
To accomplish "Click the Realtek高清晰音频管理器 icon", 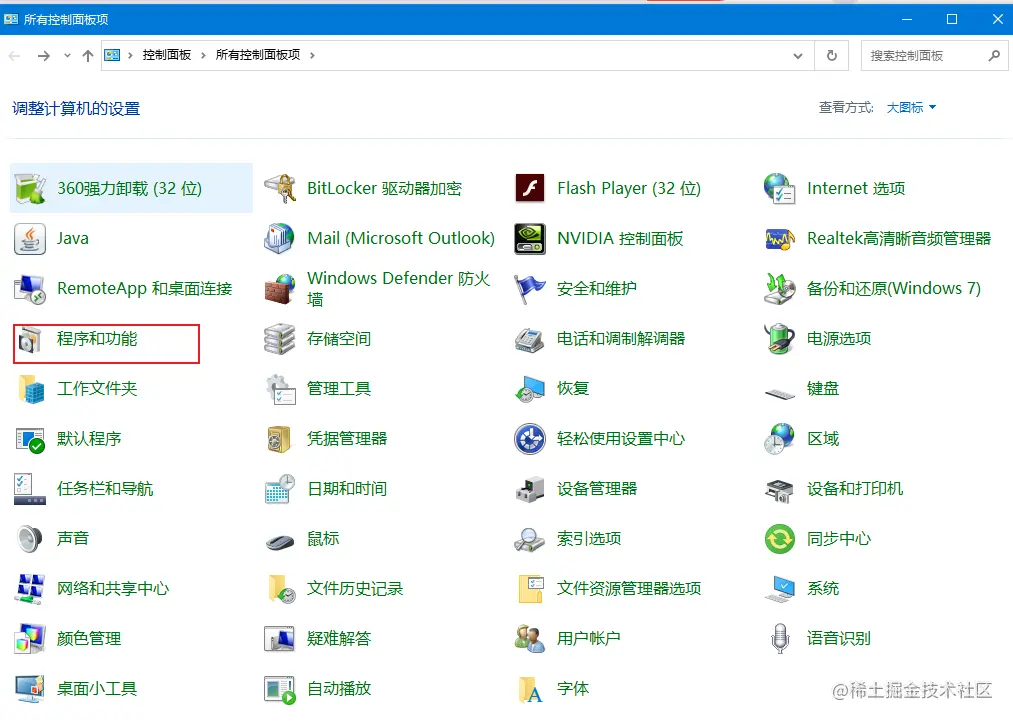I will pos(780,238).
